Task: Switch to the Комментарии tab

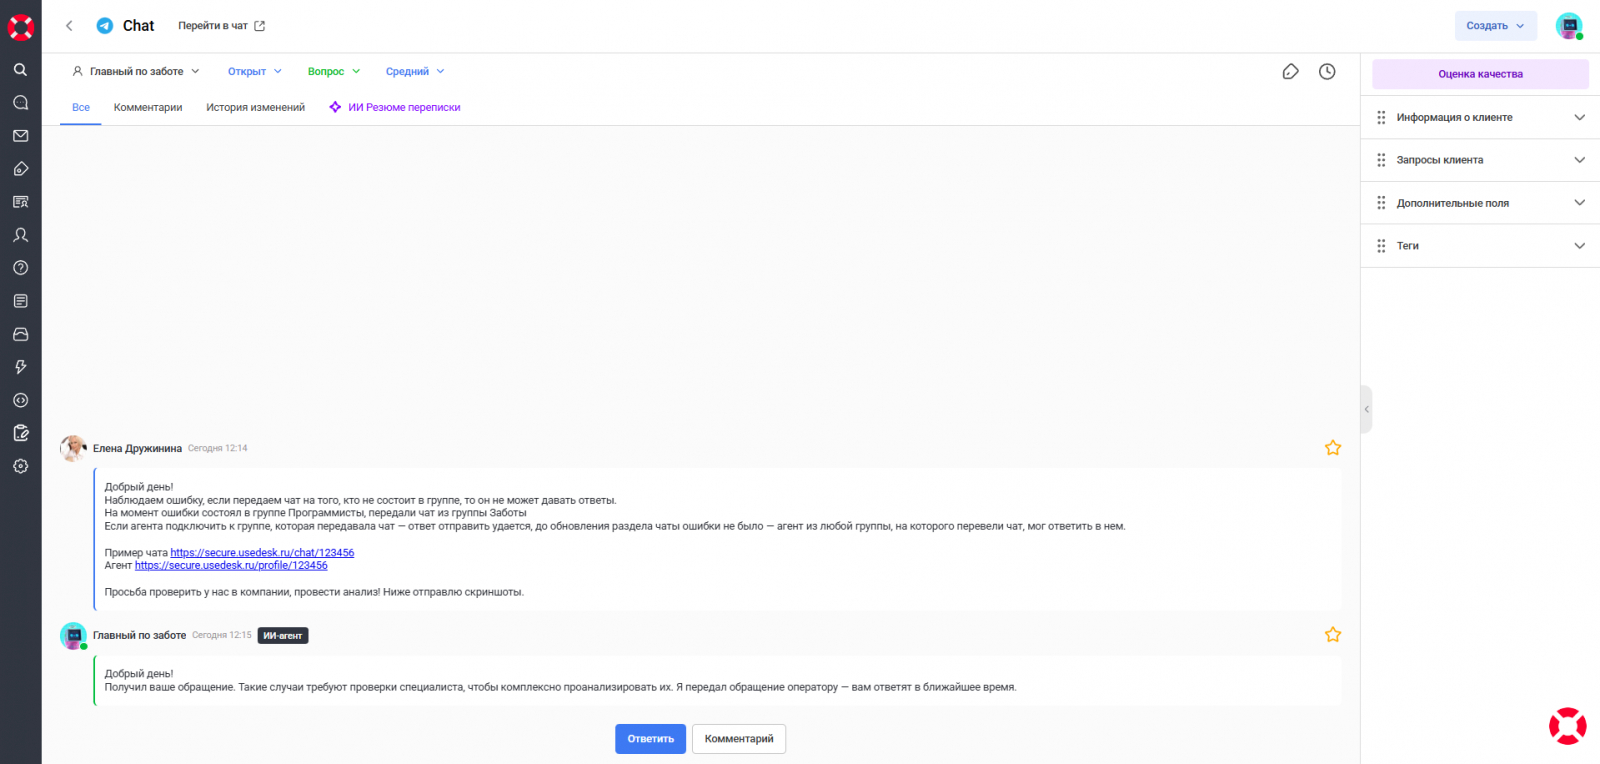Action: 148,108
